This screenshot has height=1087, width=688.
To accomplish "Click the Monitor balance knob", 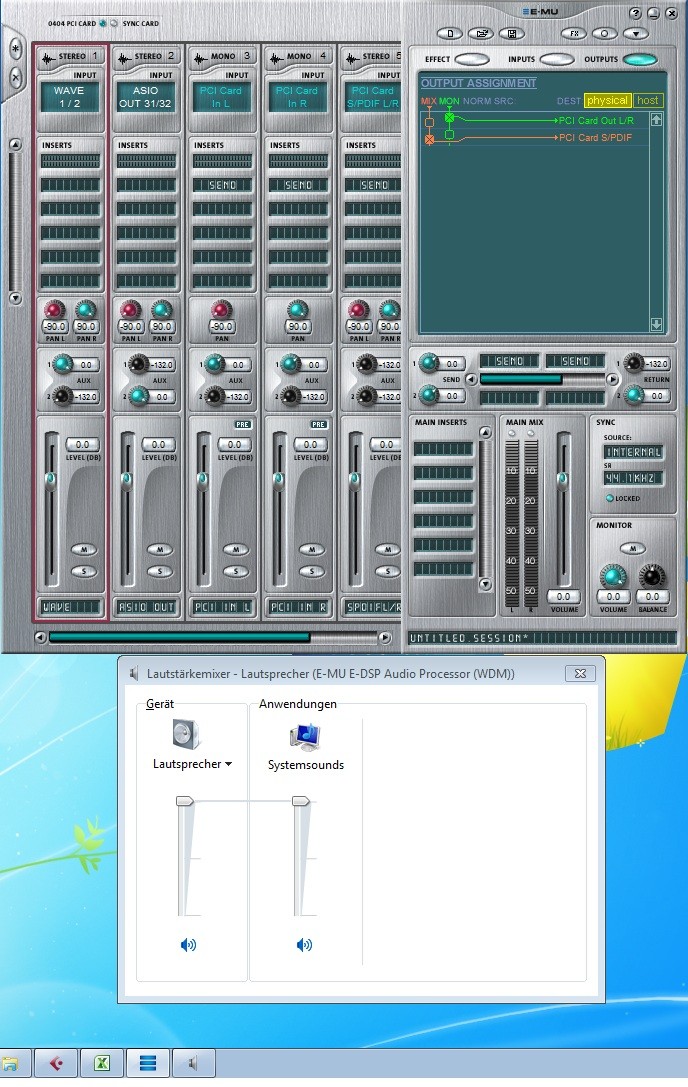I will 652,576.
